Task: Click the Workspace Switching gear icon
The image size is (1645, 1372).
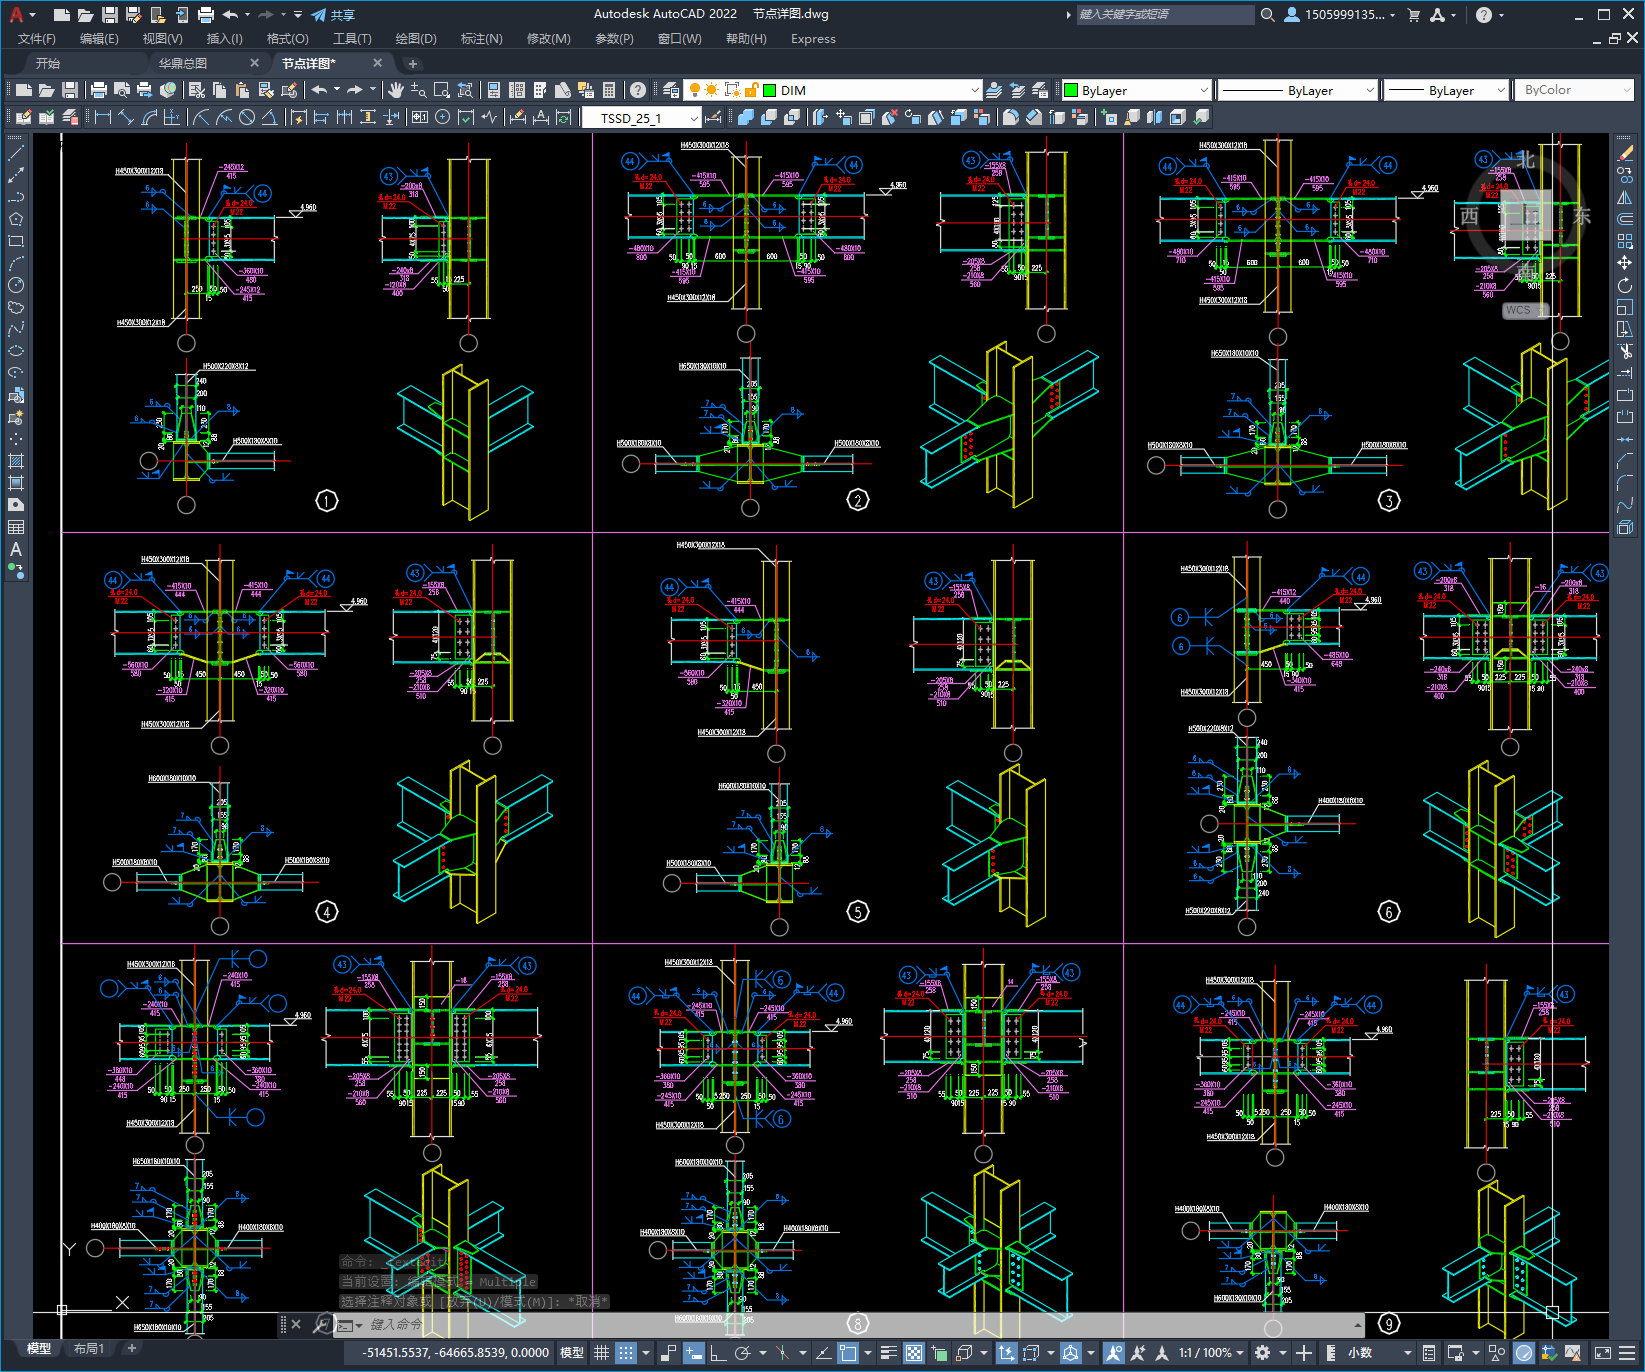Action: point(1263,1353)
